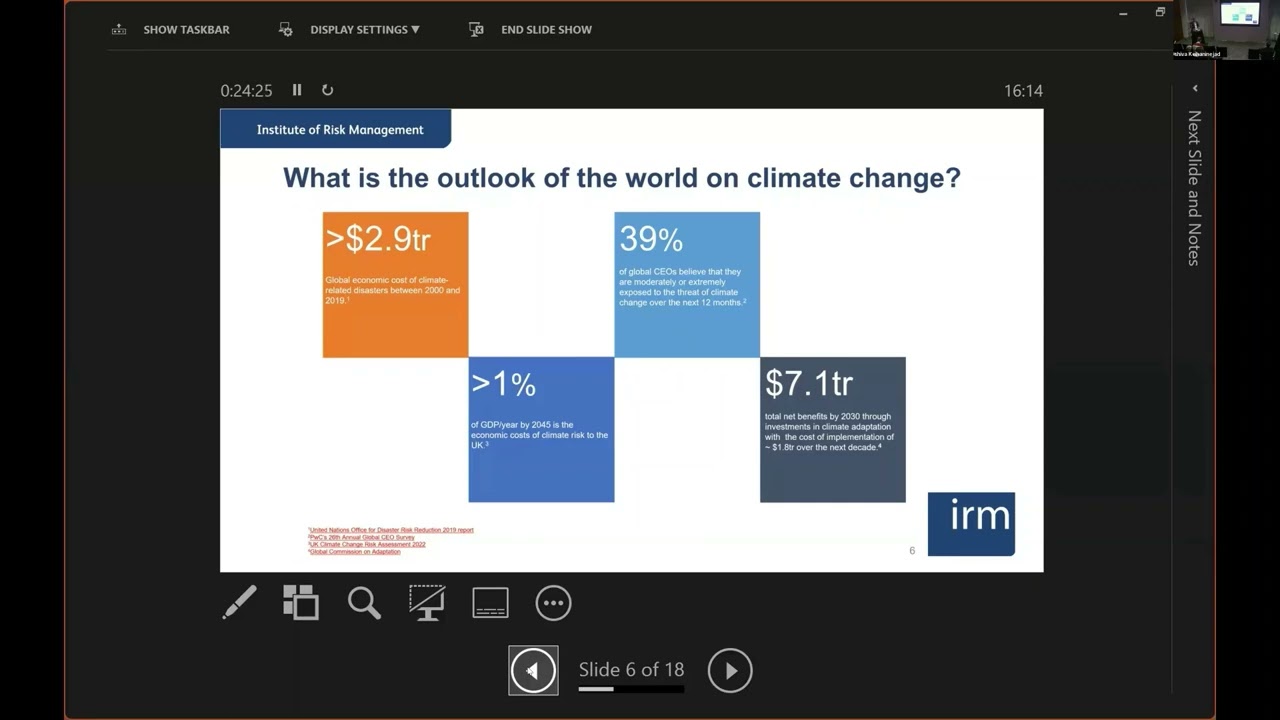This screenshot has height=720, width=1280.
Task: Click the irm logo on the slide
Action: (x=971, y=523)
